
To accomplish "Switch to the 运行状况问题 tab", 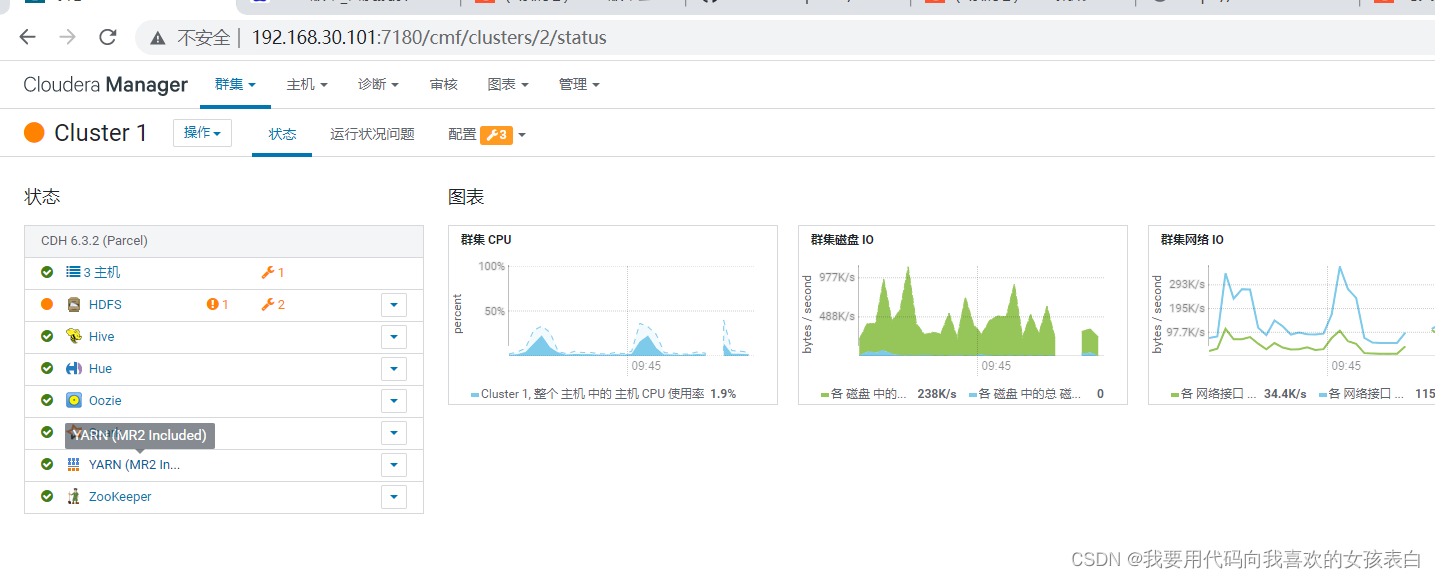I will (372, 134).
